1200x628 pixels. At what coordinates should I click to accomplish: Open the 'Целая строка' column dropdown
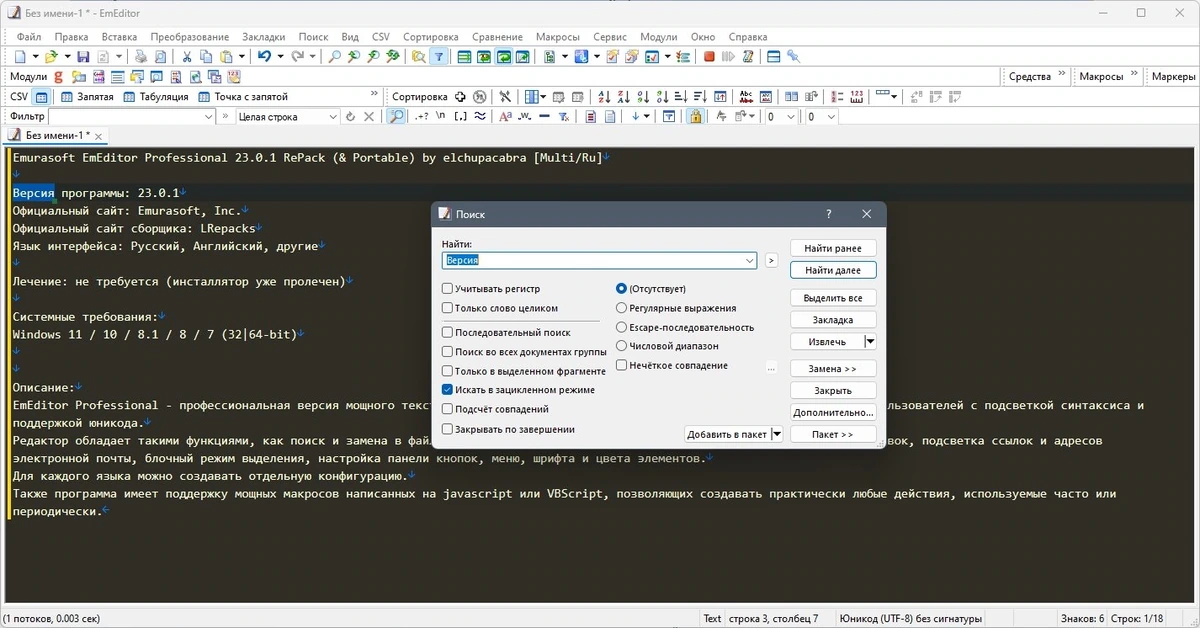click(332, 117)
